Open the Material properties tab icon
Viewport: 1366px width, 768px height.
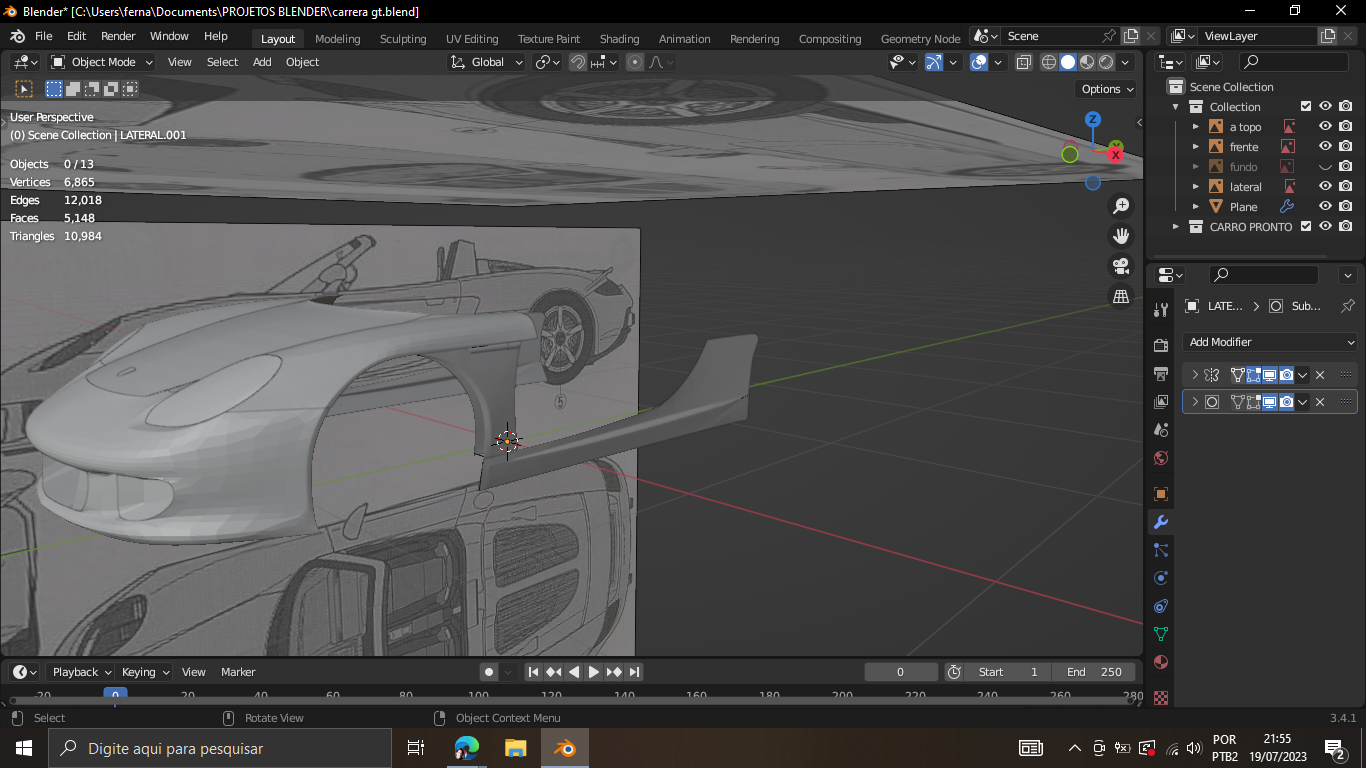point(1161,662)
